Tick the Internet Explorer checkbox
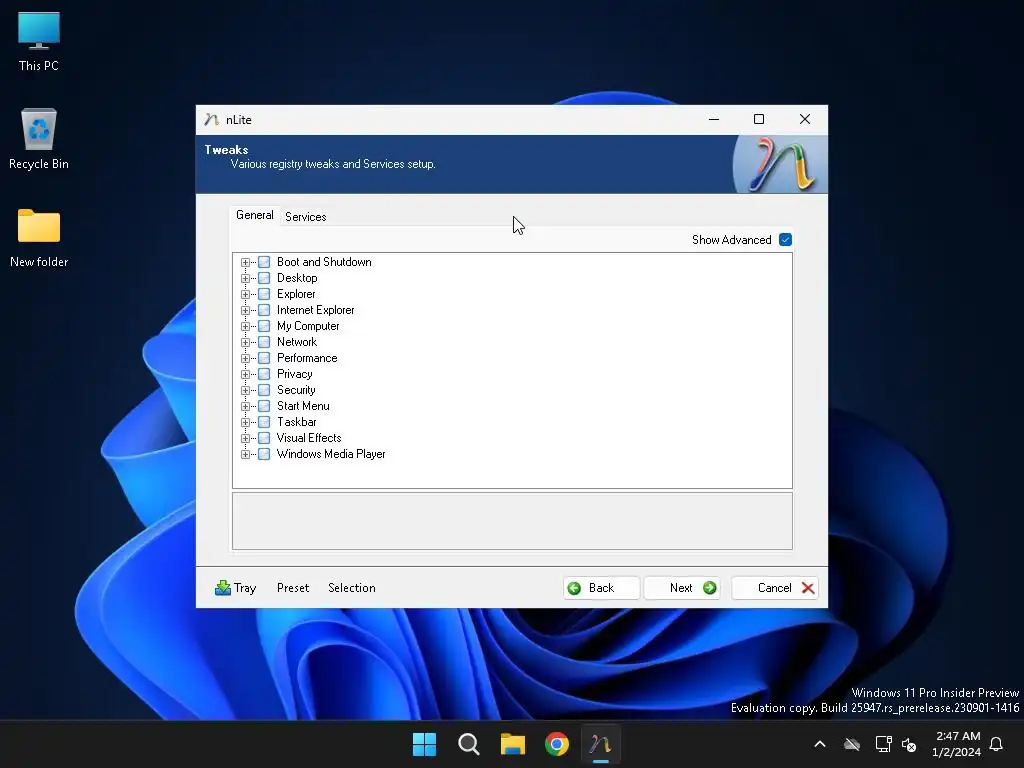The height and width of the screenshot is (768, 1024). (264, 310)
